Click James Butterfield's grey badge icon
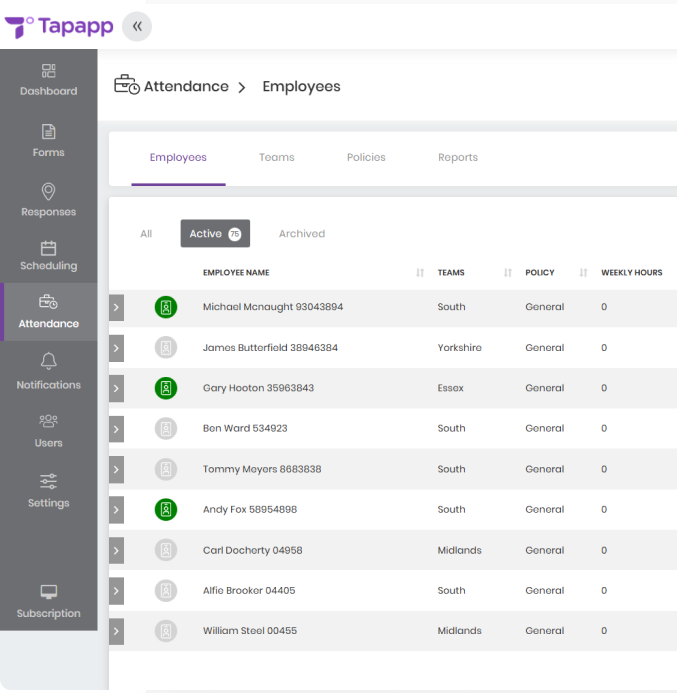 [x=166, y=348]
